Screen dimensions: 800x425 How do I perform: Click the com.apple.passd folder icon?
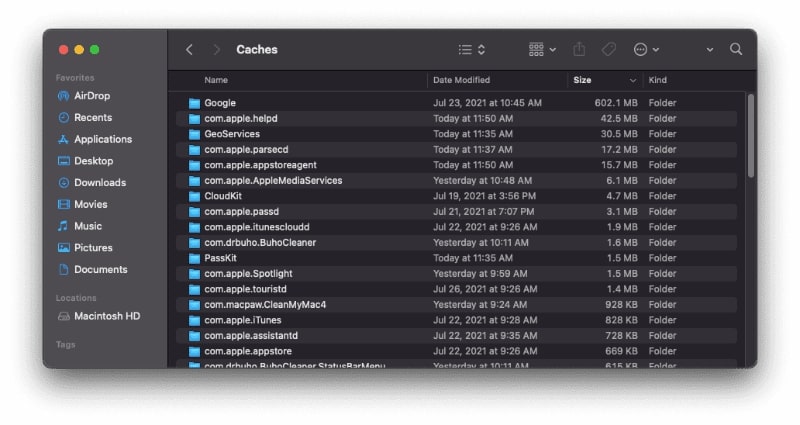[194, 212]
